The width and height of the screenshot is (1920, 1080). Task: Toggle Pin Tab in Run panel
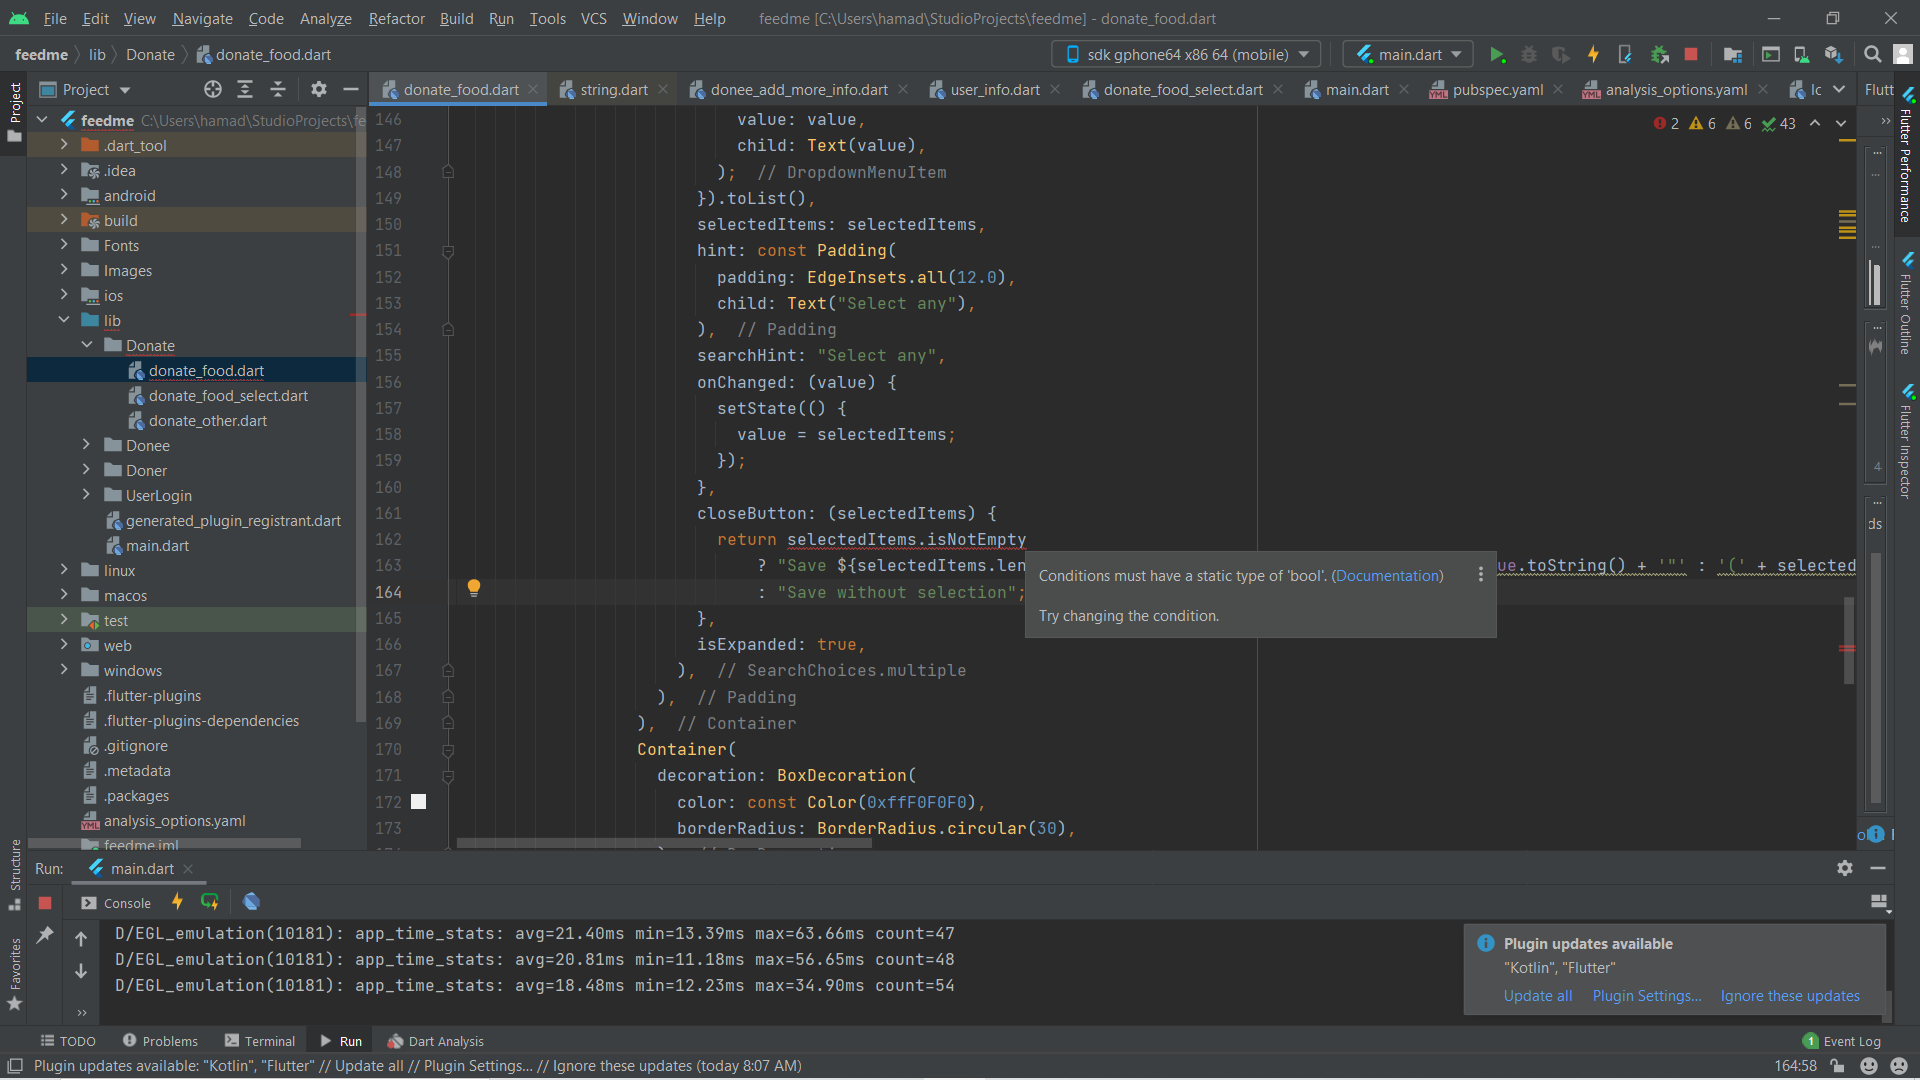coord(45,935)
